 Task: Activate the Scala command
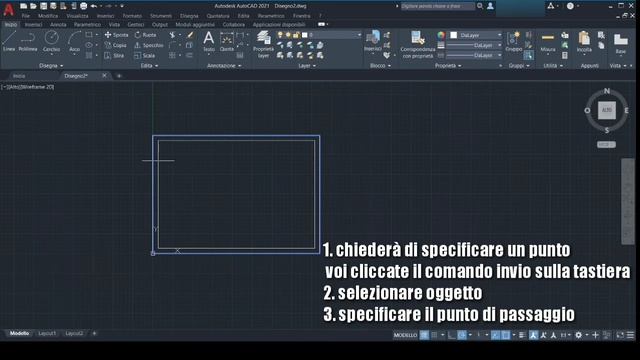(145, 56)
